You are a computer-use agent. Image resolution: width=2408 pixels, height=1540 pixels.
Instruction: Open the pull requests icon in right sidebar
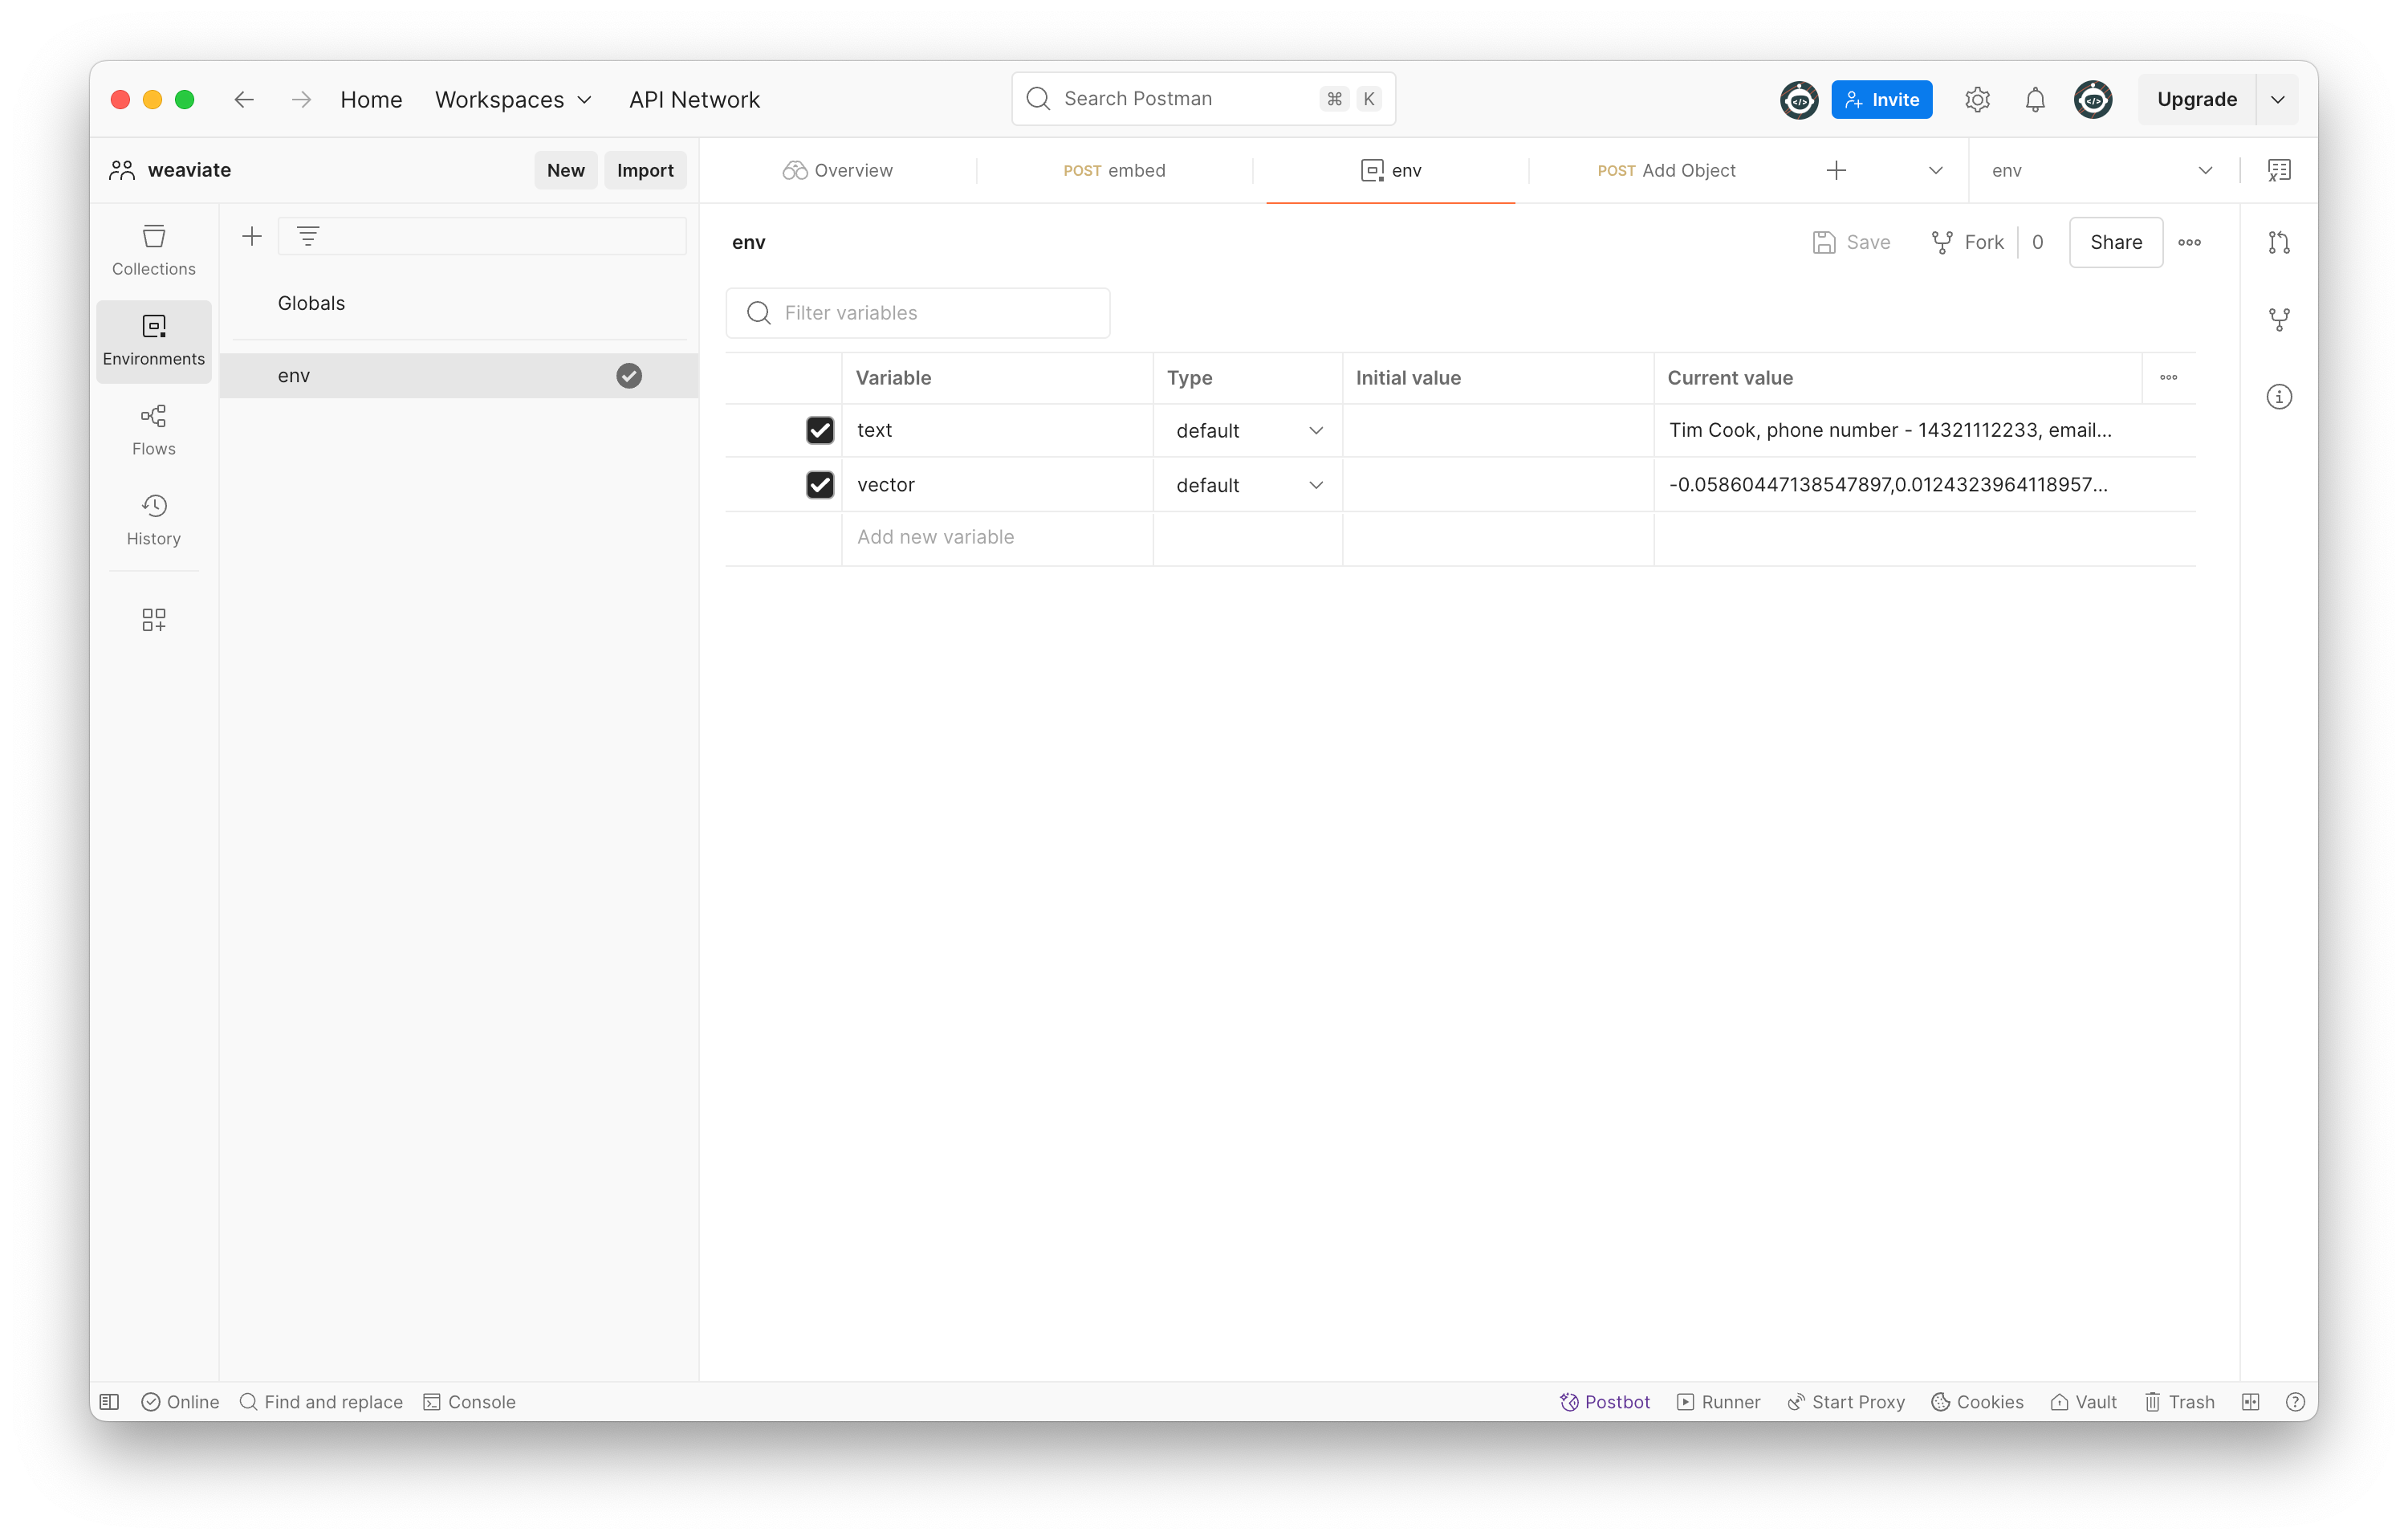(2279, 242)
